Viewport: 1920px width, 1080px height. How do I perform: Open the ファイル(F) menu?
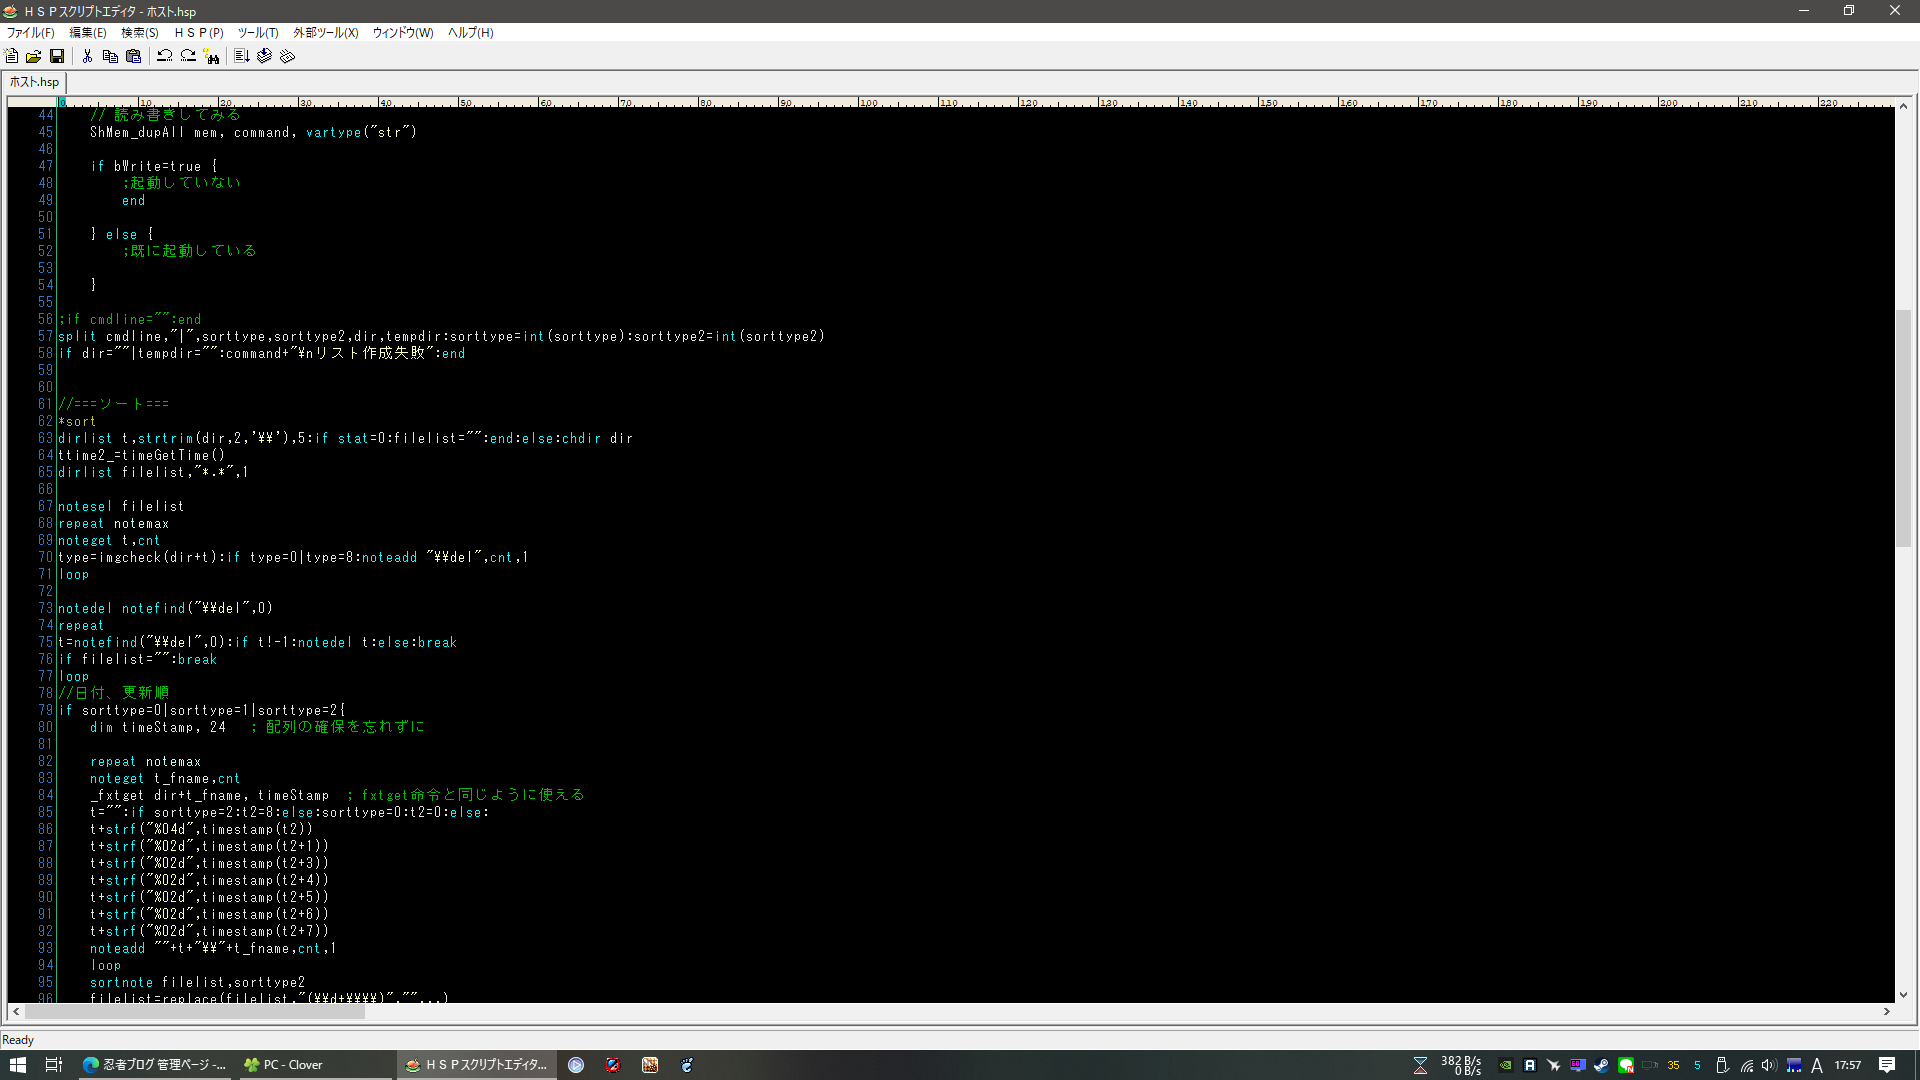pyautogui.click(x=30, y=33)
